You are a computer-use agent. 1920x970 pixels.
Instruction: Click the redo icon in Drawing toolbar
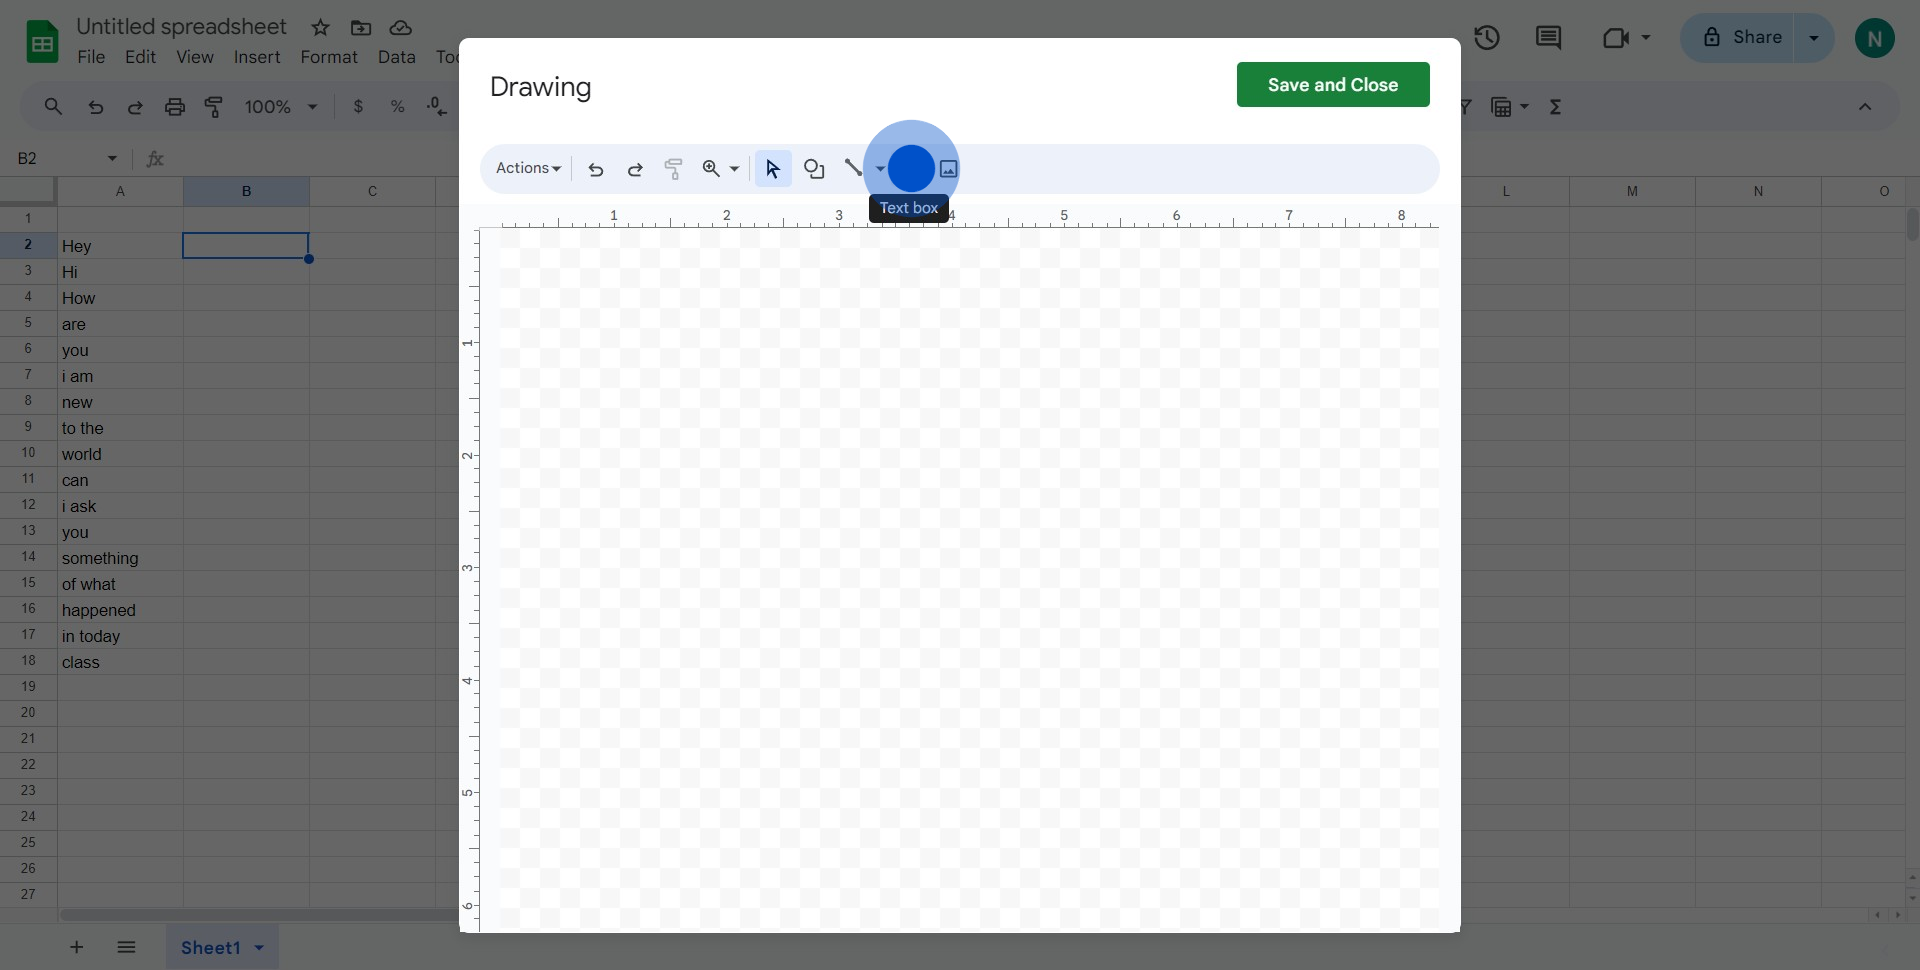[635, 169]
